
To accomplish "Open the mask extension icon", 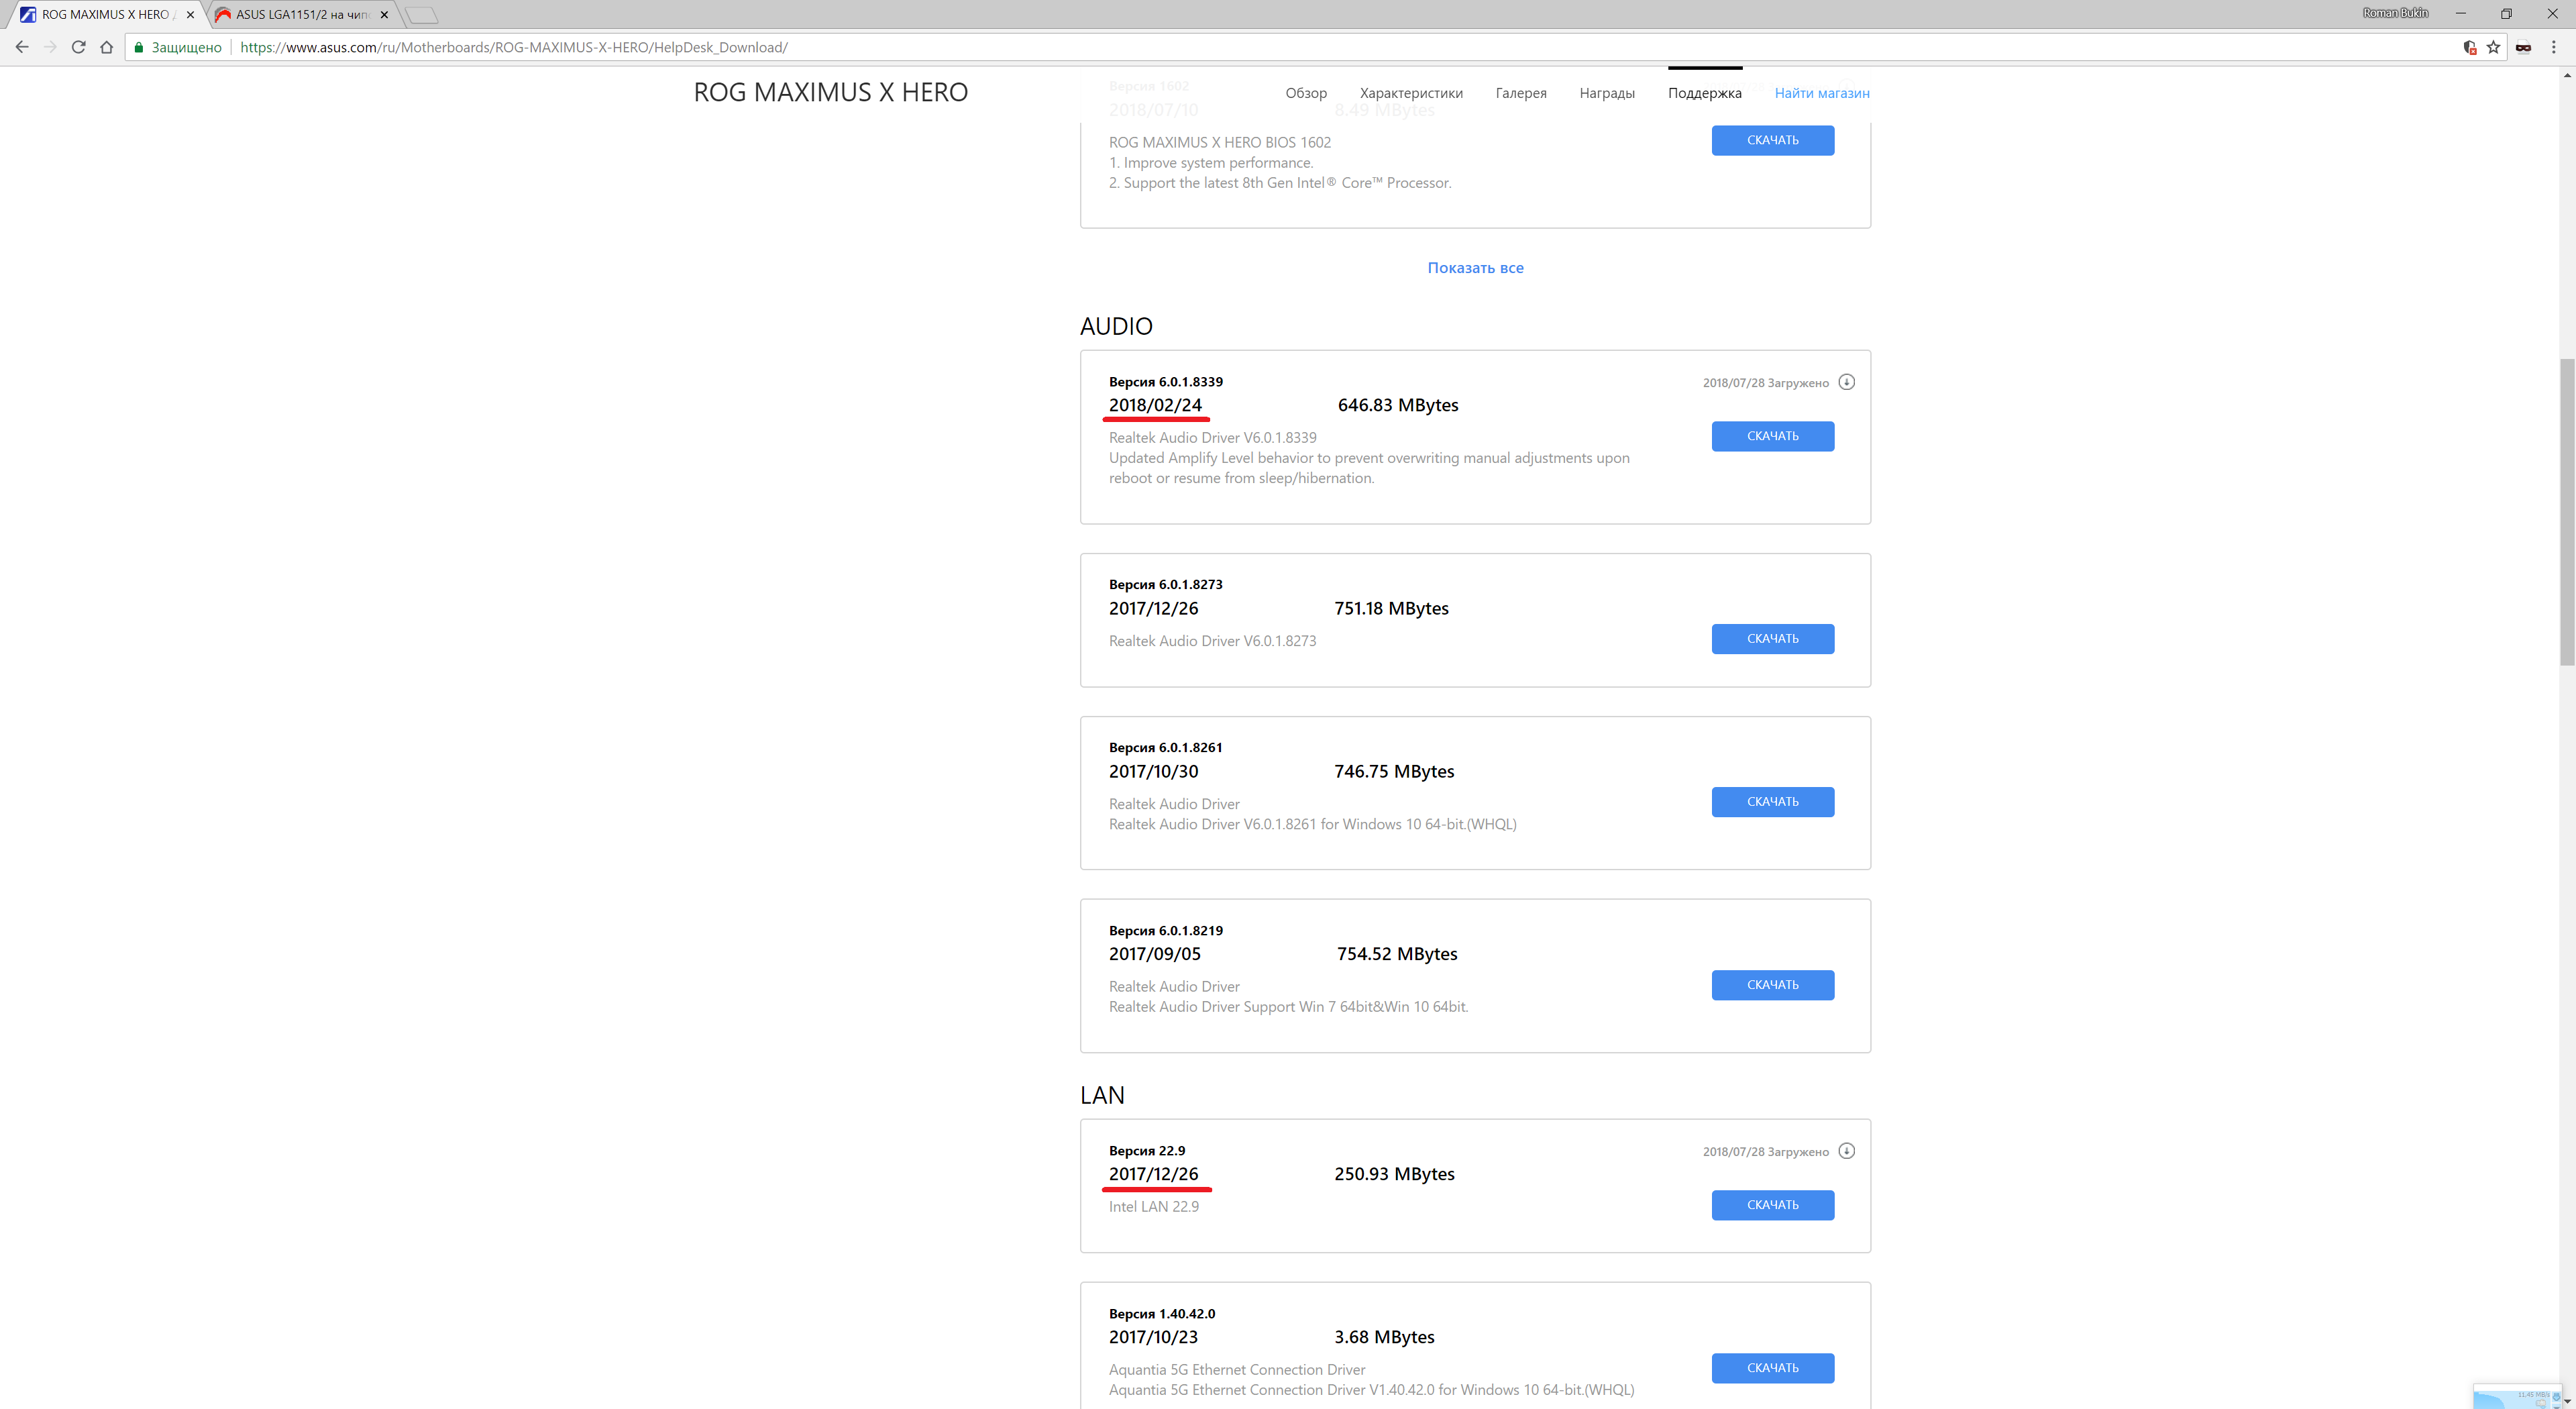I will [2523, 47].
